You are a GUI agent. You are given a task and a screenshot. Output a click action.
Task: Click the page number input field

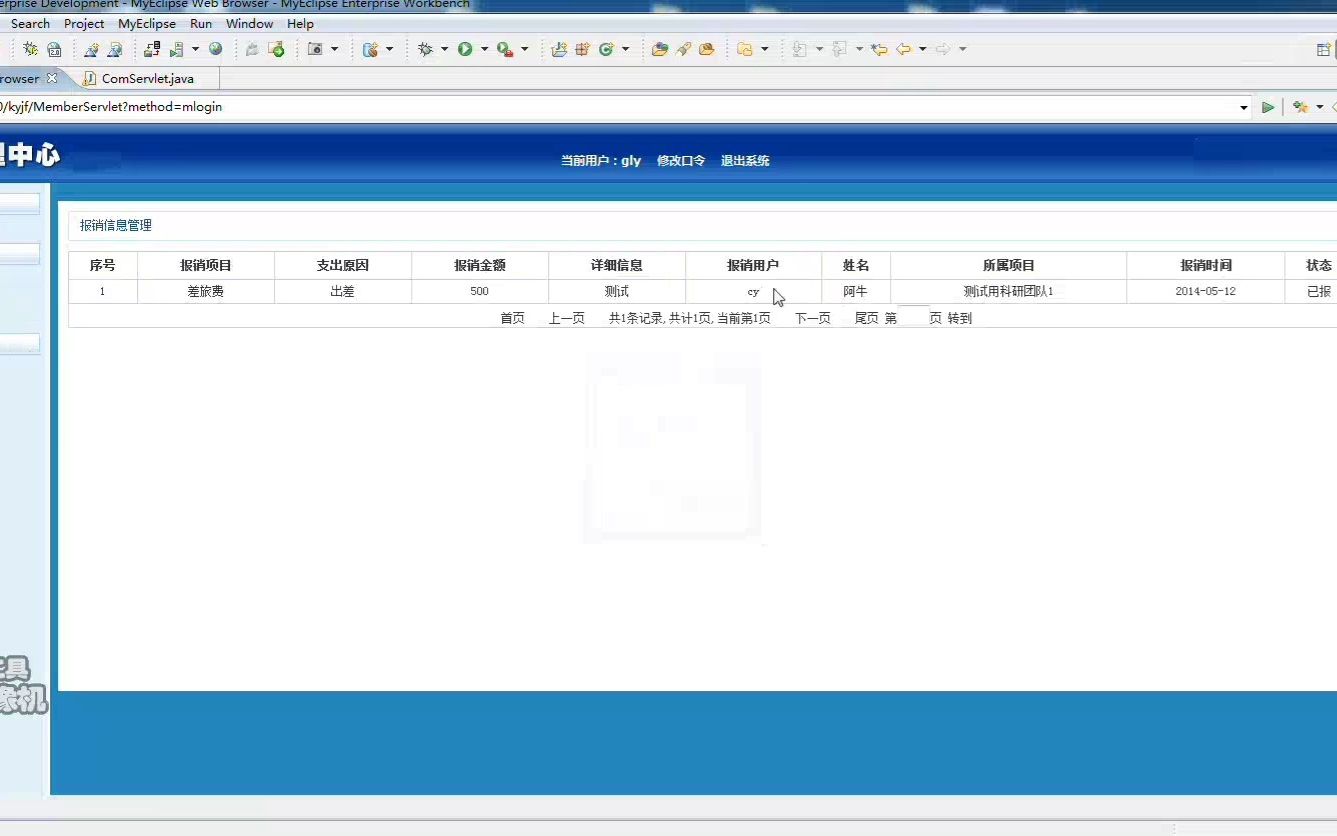coord(914,316)
